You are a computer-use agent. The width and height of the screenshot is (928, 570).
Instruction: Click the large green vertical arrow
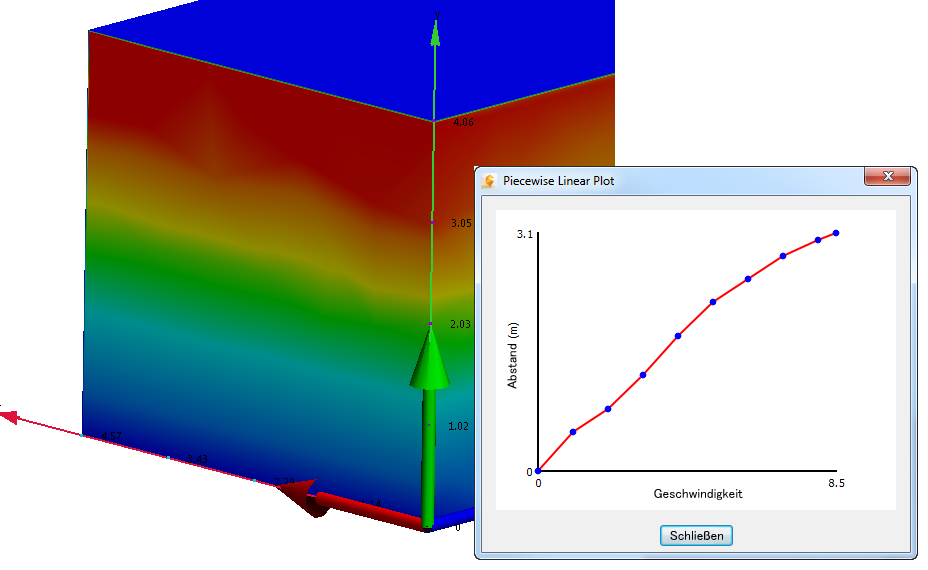[x=429, y=426]
